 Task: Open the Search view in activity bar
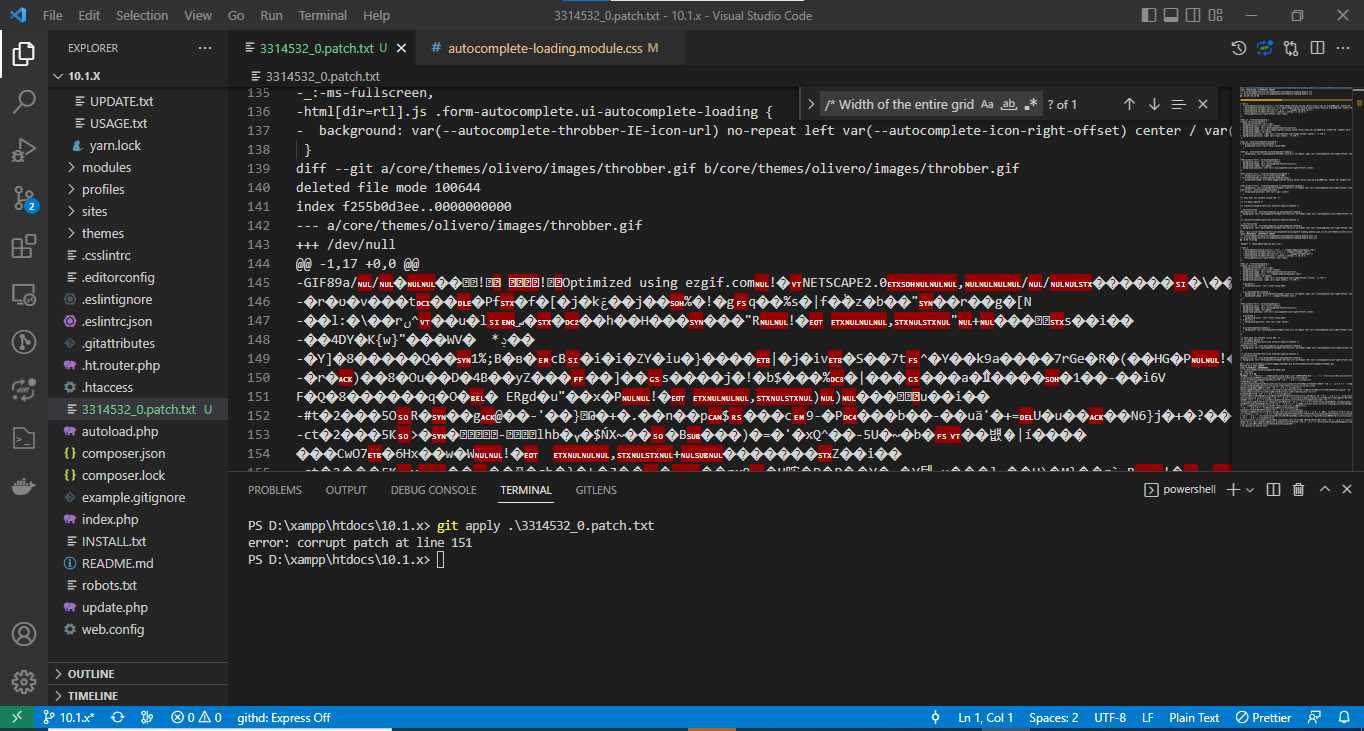tap(24, 101)
